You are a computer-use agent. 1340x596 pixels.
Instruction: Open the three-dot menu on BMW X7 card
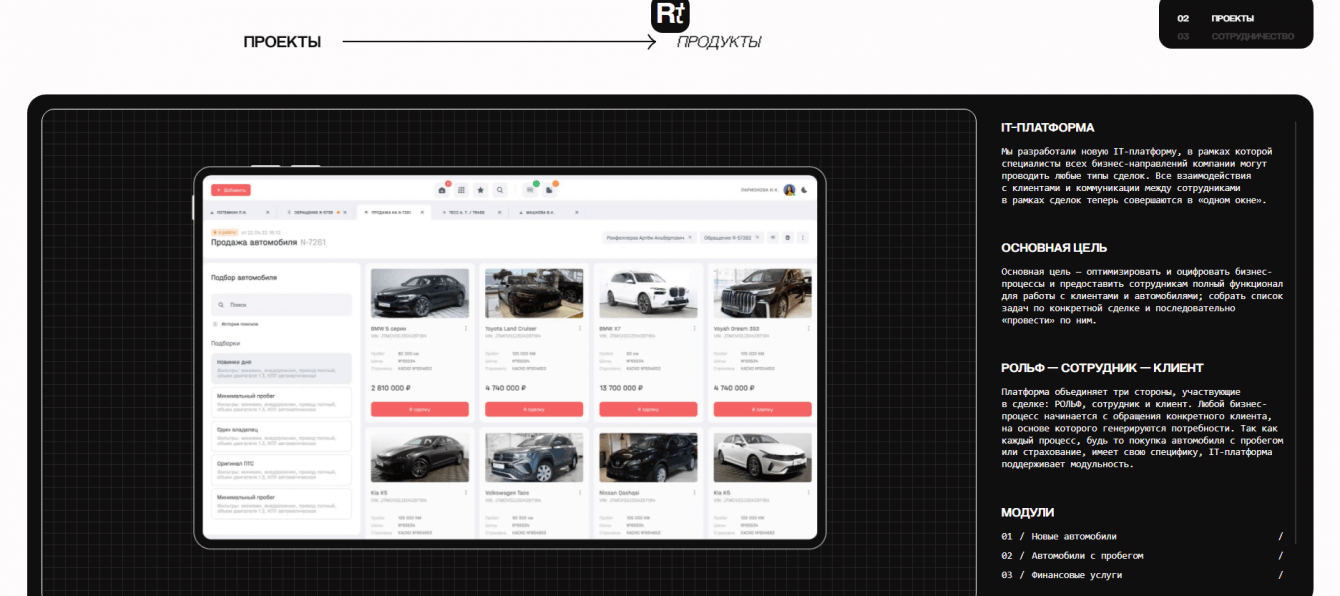coord(695,328)
